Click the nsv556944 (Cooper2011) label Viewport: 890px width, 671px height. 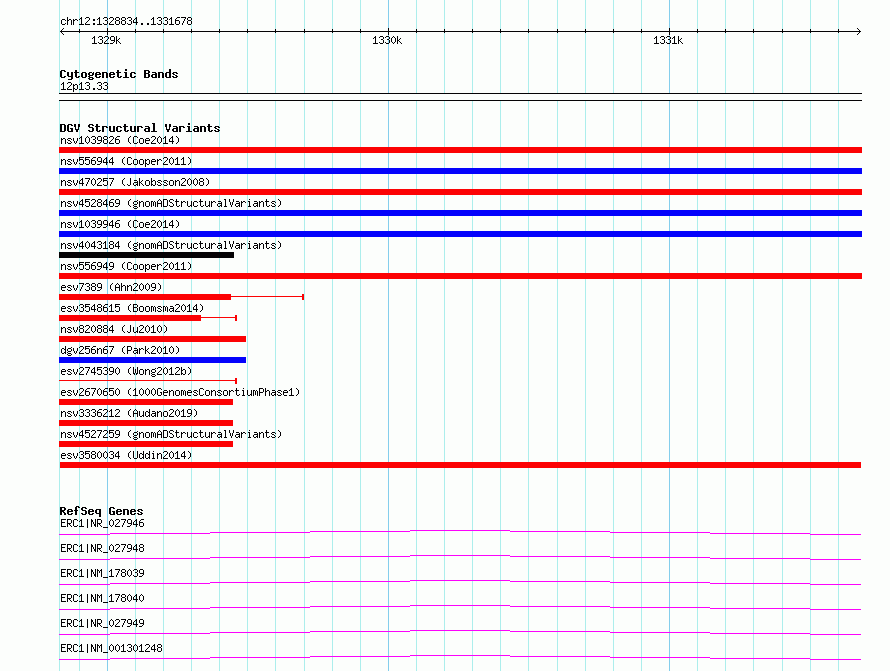pyautogui.click(x=126, y=161)
